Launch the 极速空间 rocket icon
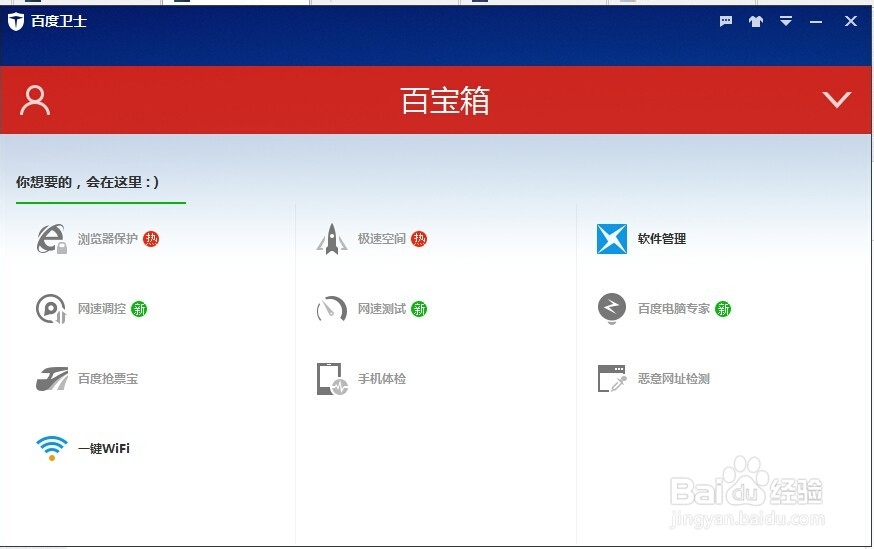874x549 pixels. coord(332,239)
